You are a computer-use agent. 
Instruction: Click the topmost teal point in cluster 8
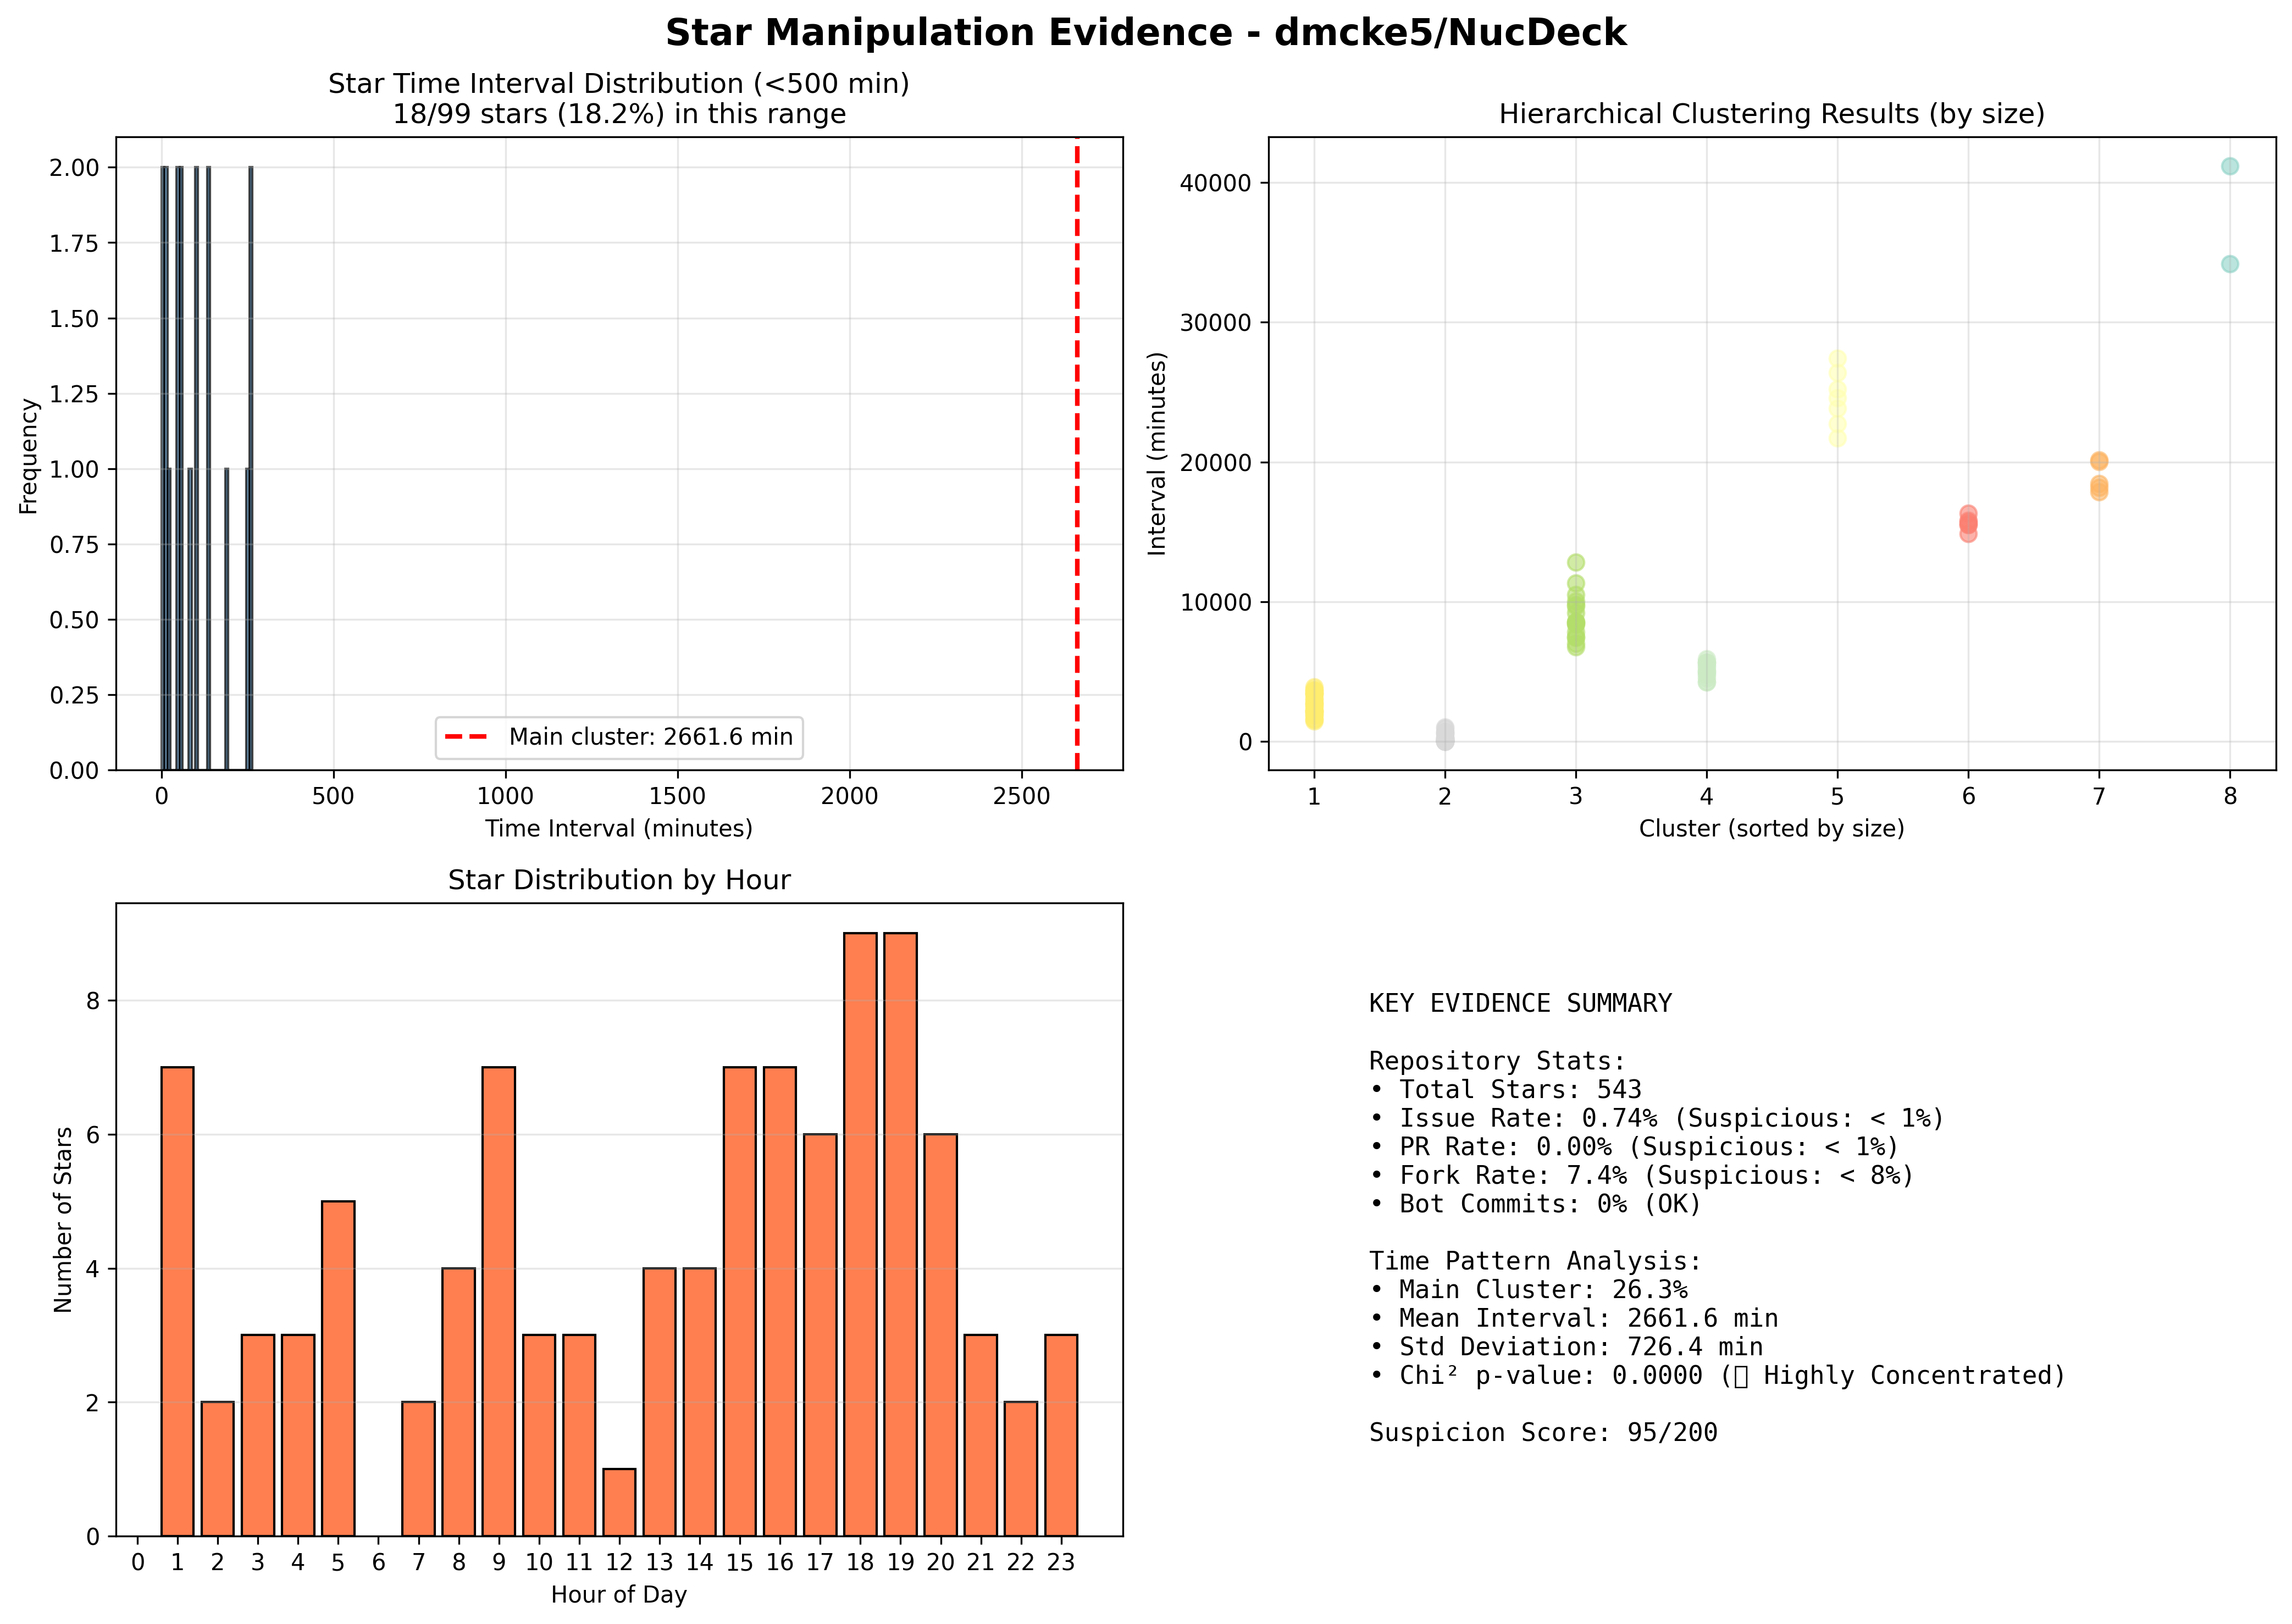(x=2229, y=166)
